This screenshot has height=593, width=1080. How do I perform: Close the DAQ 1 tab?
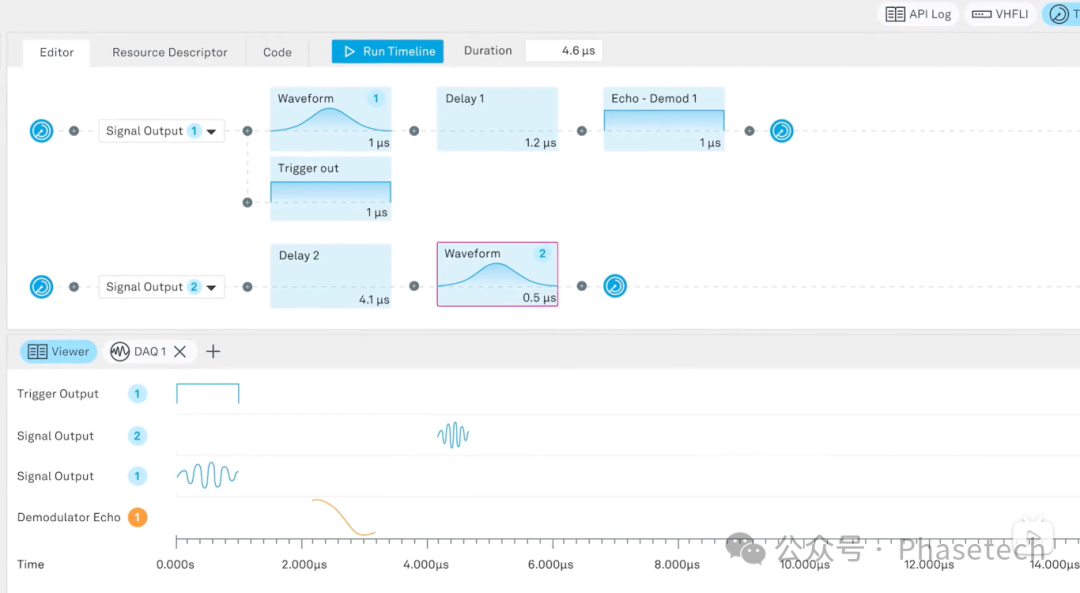click(x=180, y=352)
